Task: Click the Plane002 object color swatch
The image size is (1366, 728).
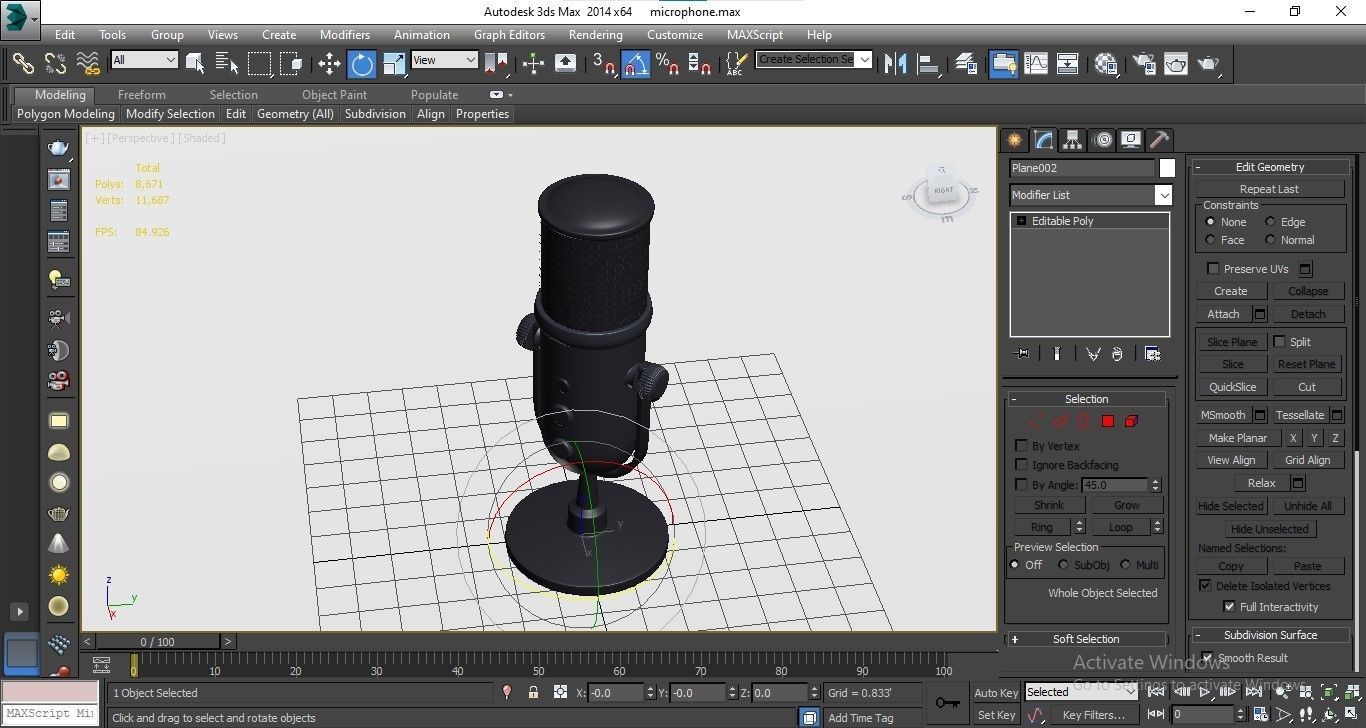Action: 1167,168
